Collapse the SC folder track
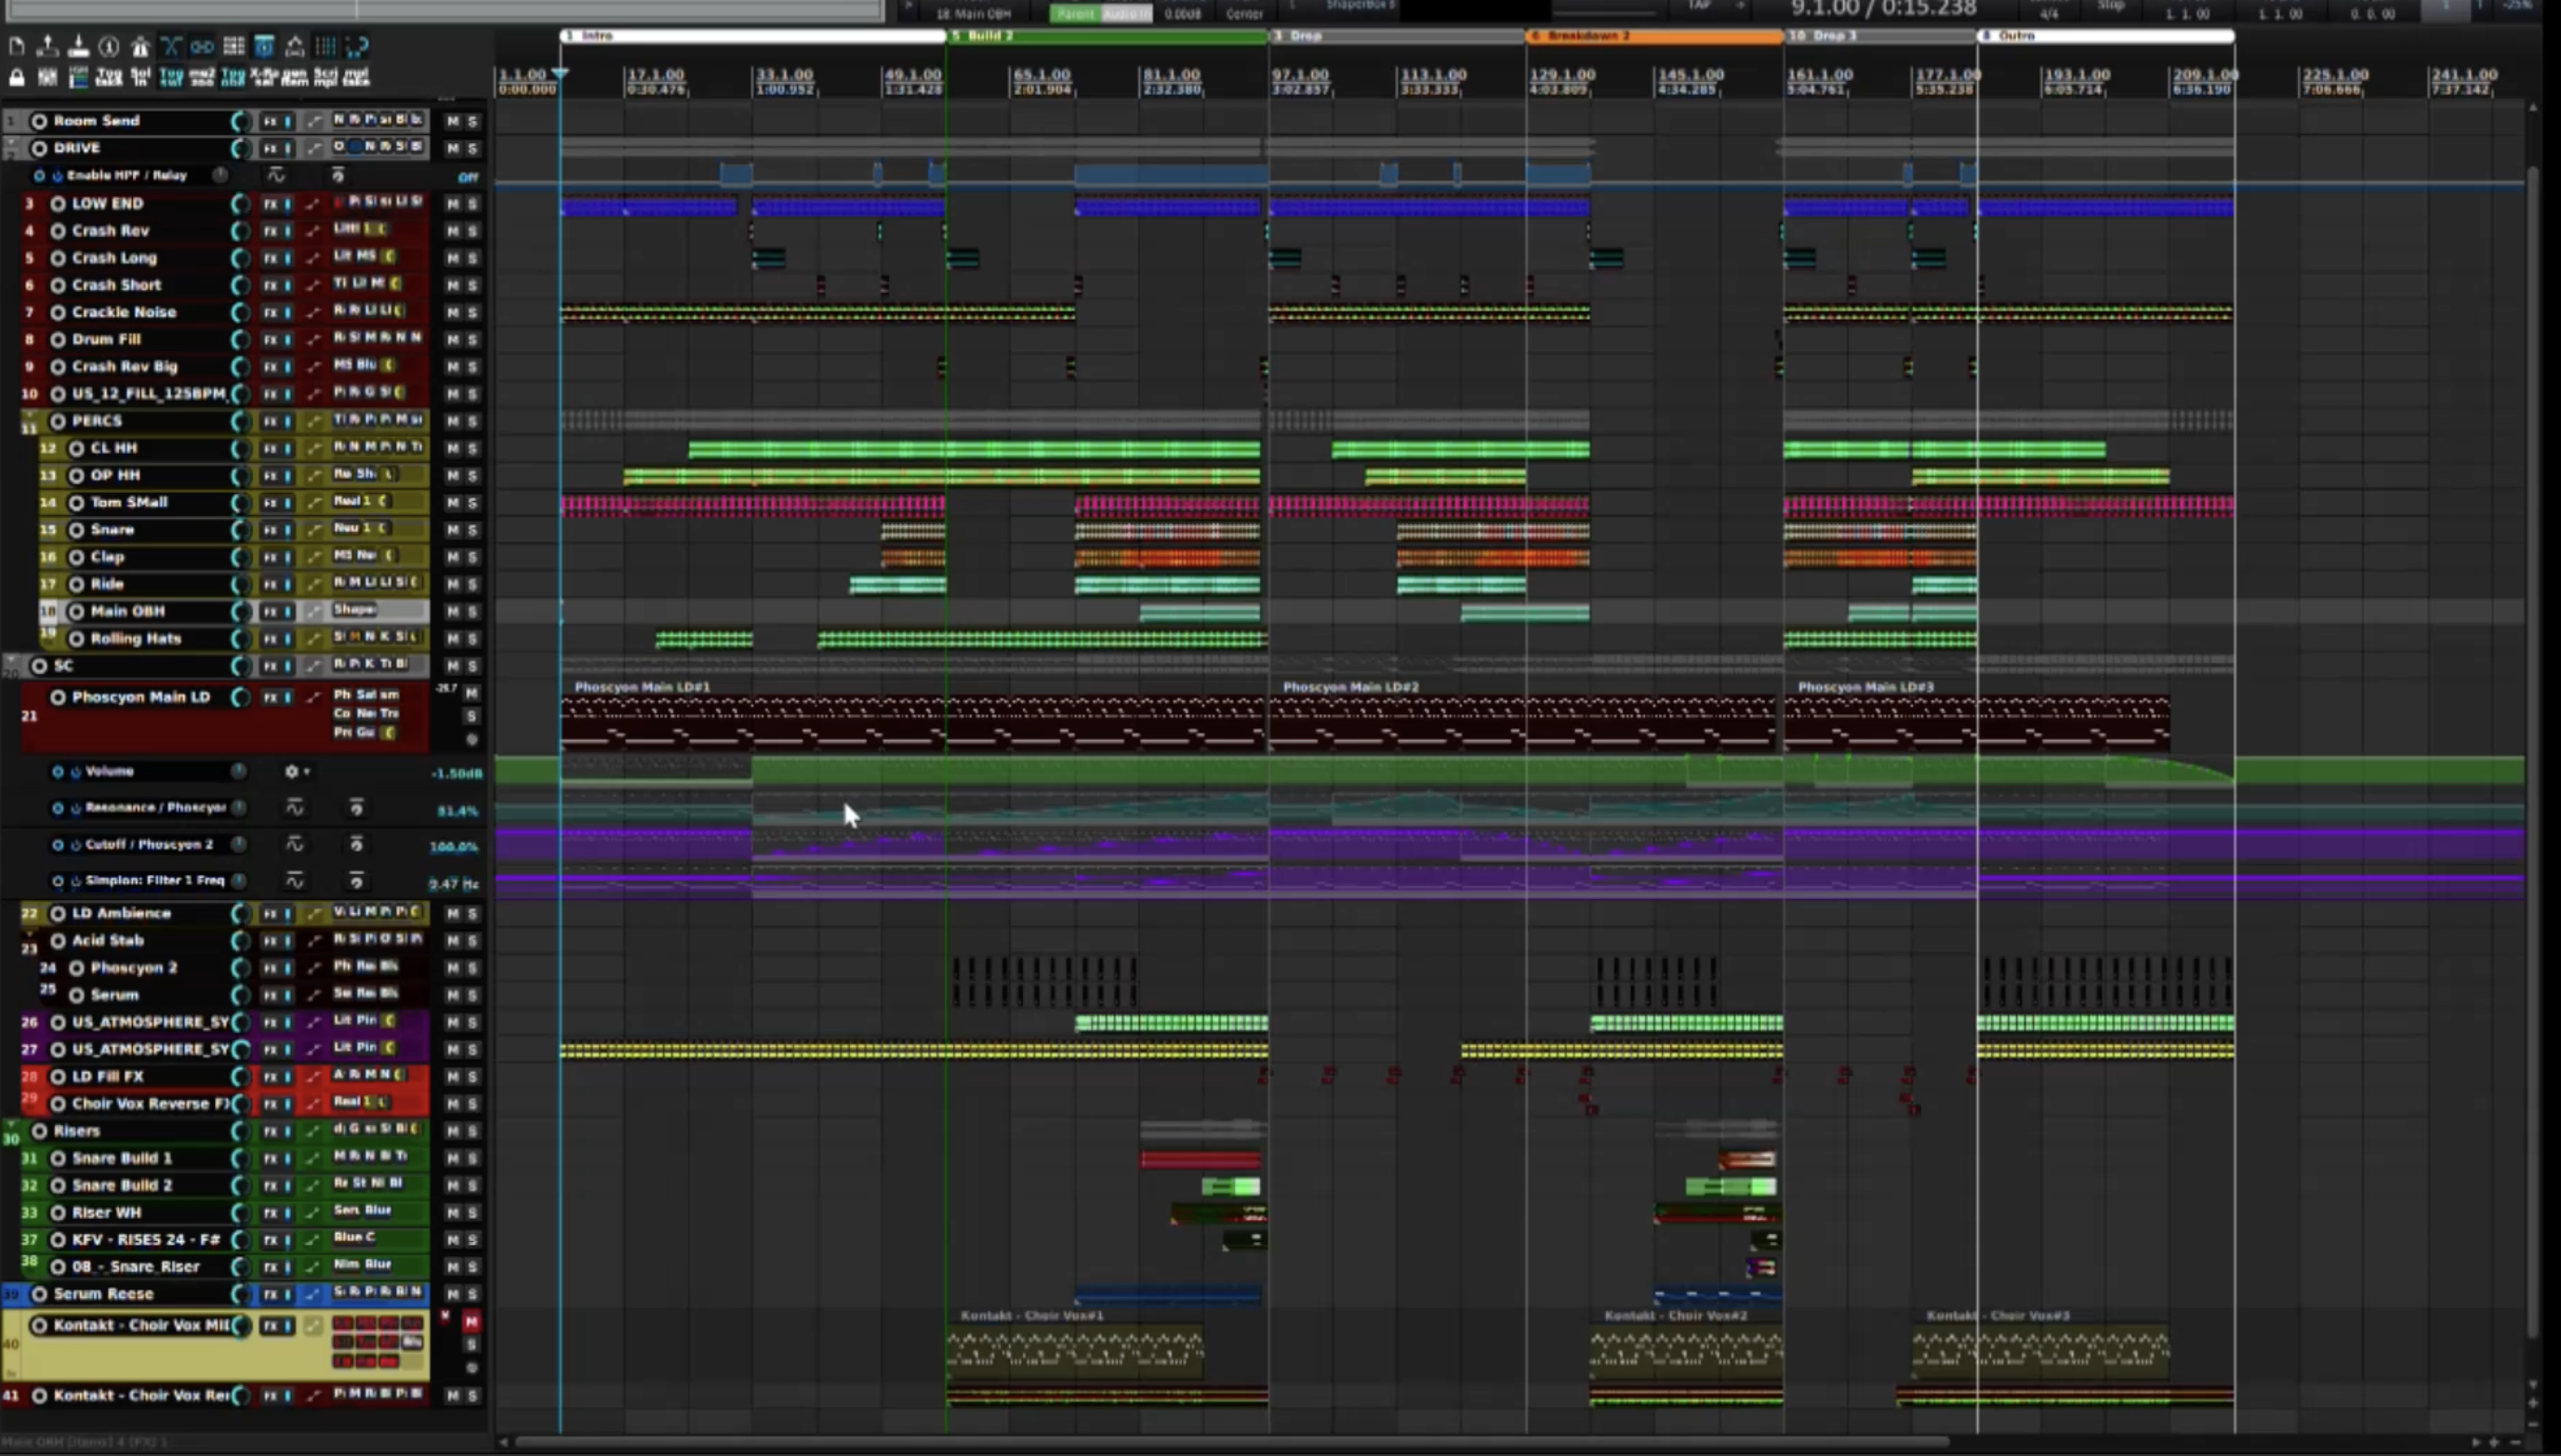 coord(11,661)
